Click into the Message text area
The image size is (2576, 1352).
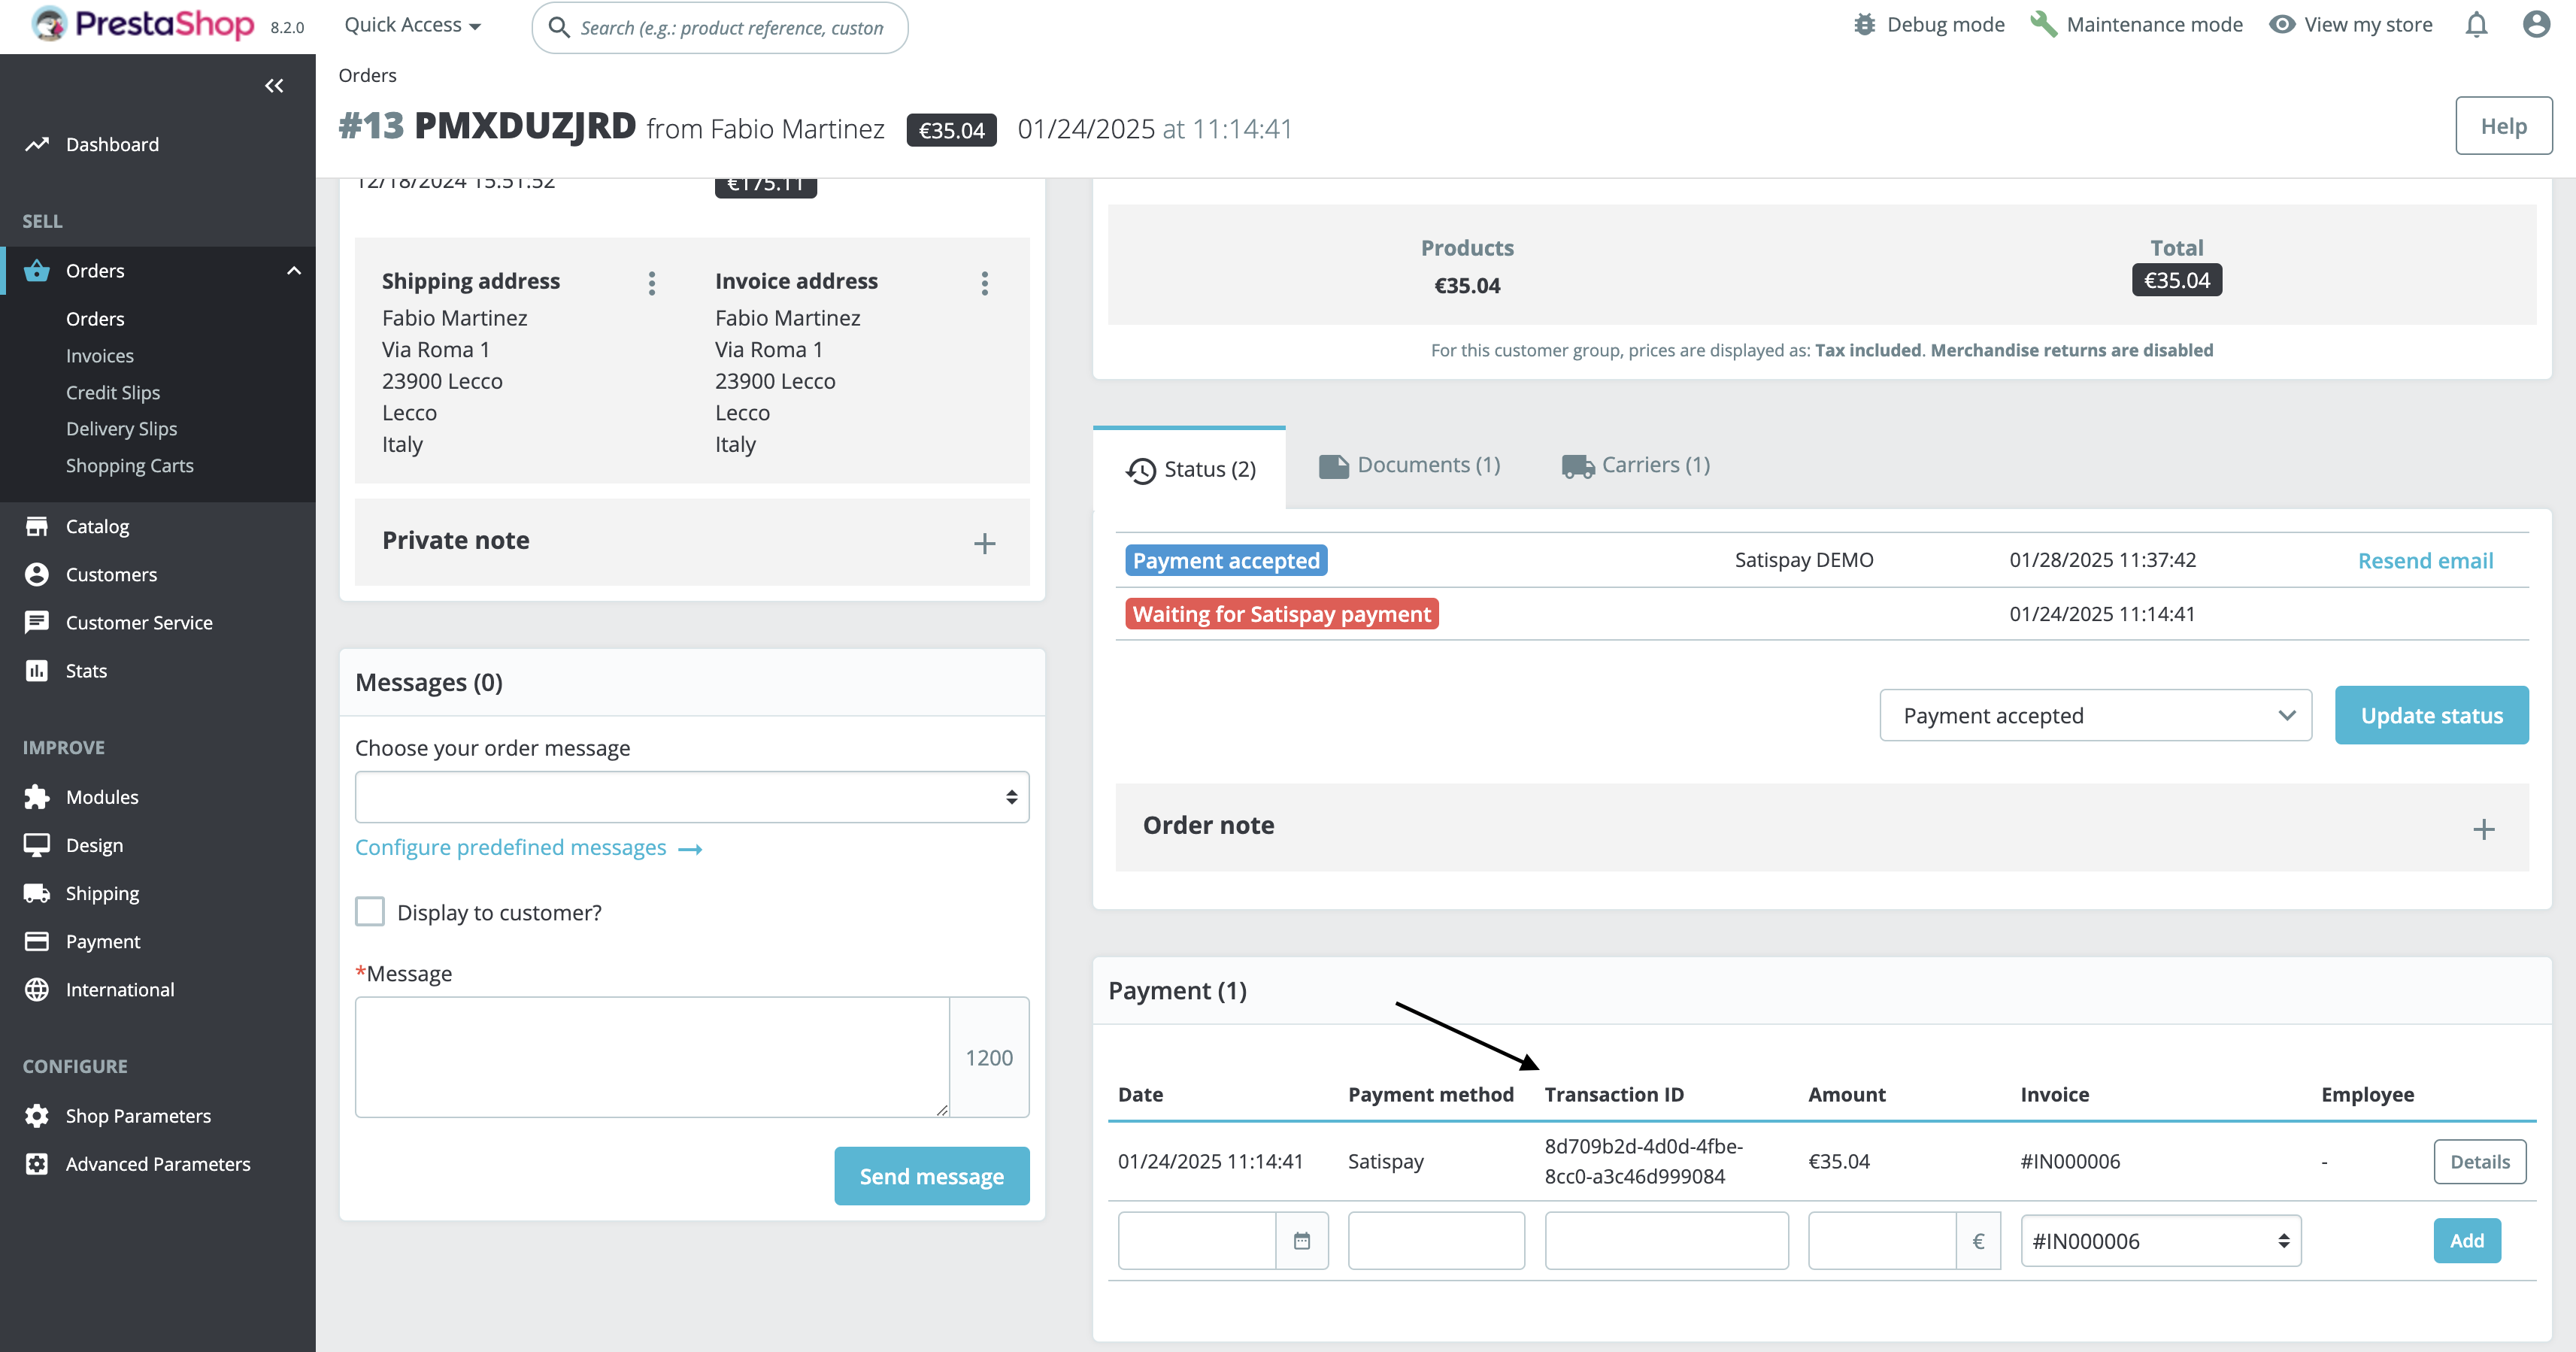[x=652, y=1057]
